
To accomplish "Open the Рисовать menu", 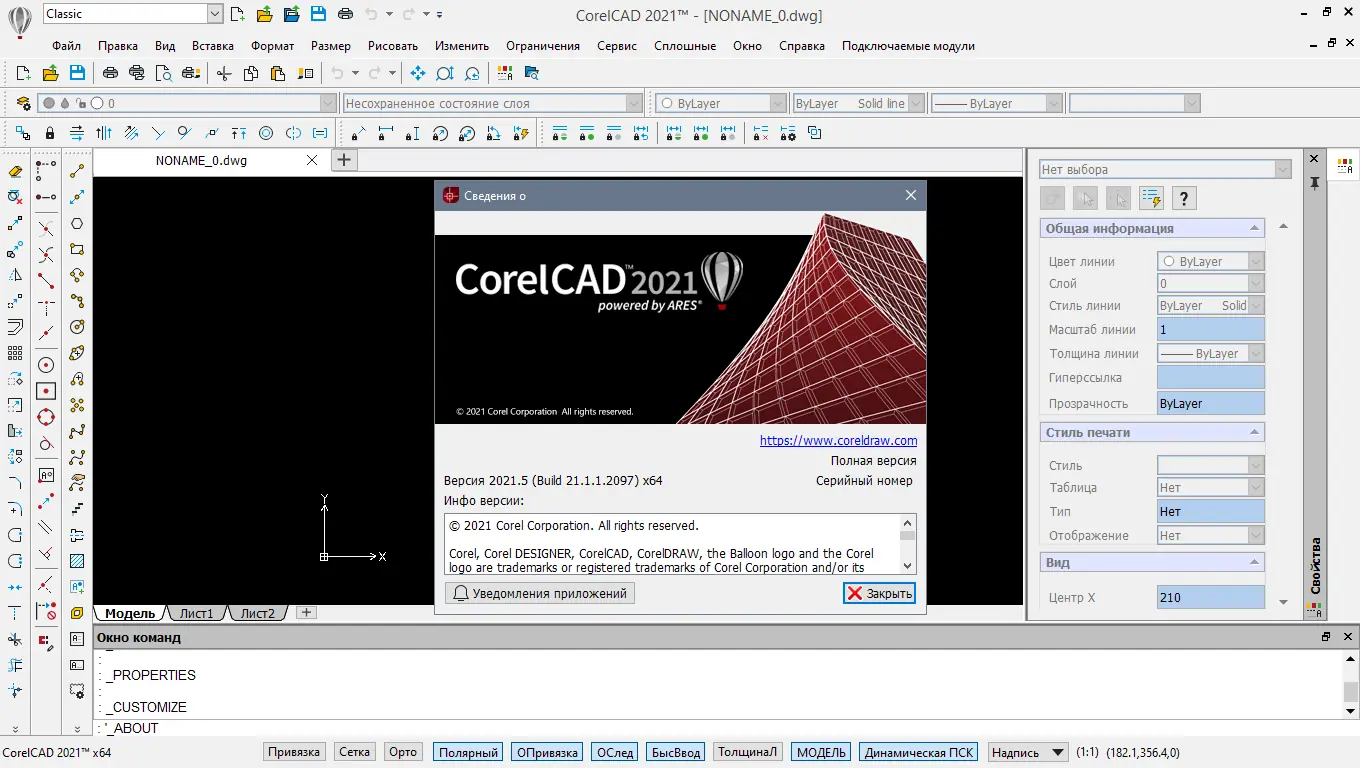I will click(x=393, y=46).
